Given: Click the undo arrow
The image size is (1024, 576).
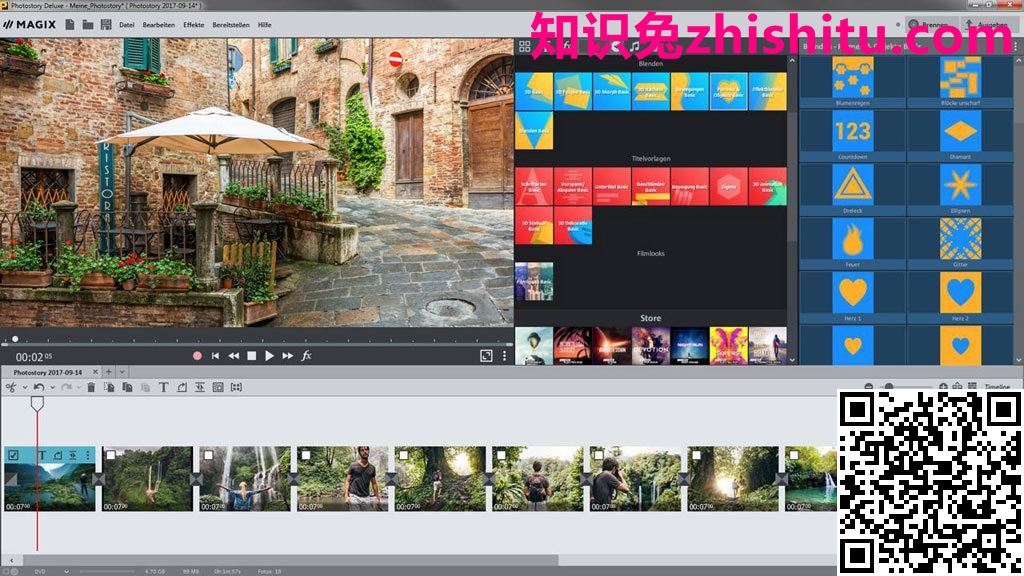Looking at the screenshot, I should point(39,387).
